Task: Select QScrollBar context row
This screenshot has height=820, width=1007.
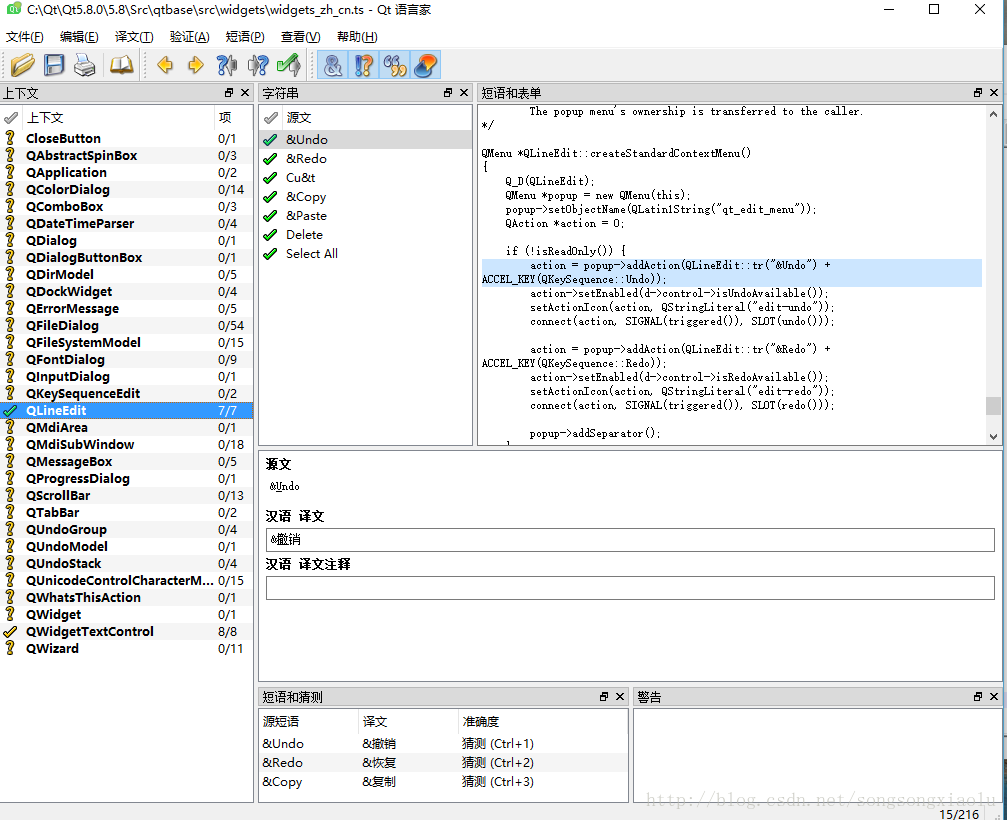Action: [127, 496]
